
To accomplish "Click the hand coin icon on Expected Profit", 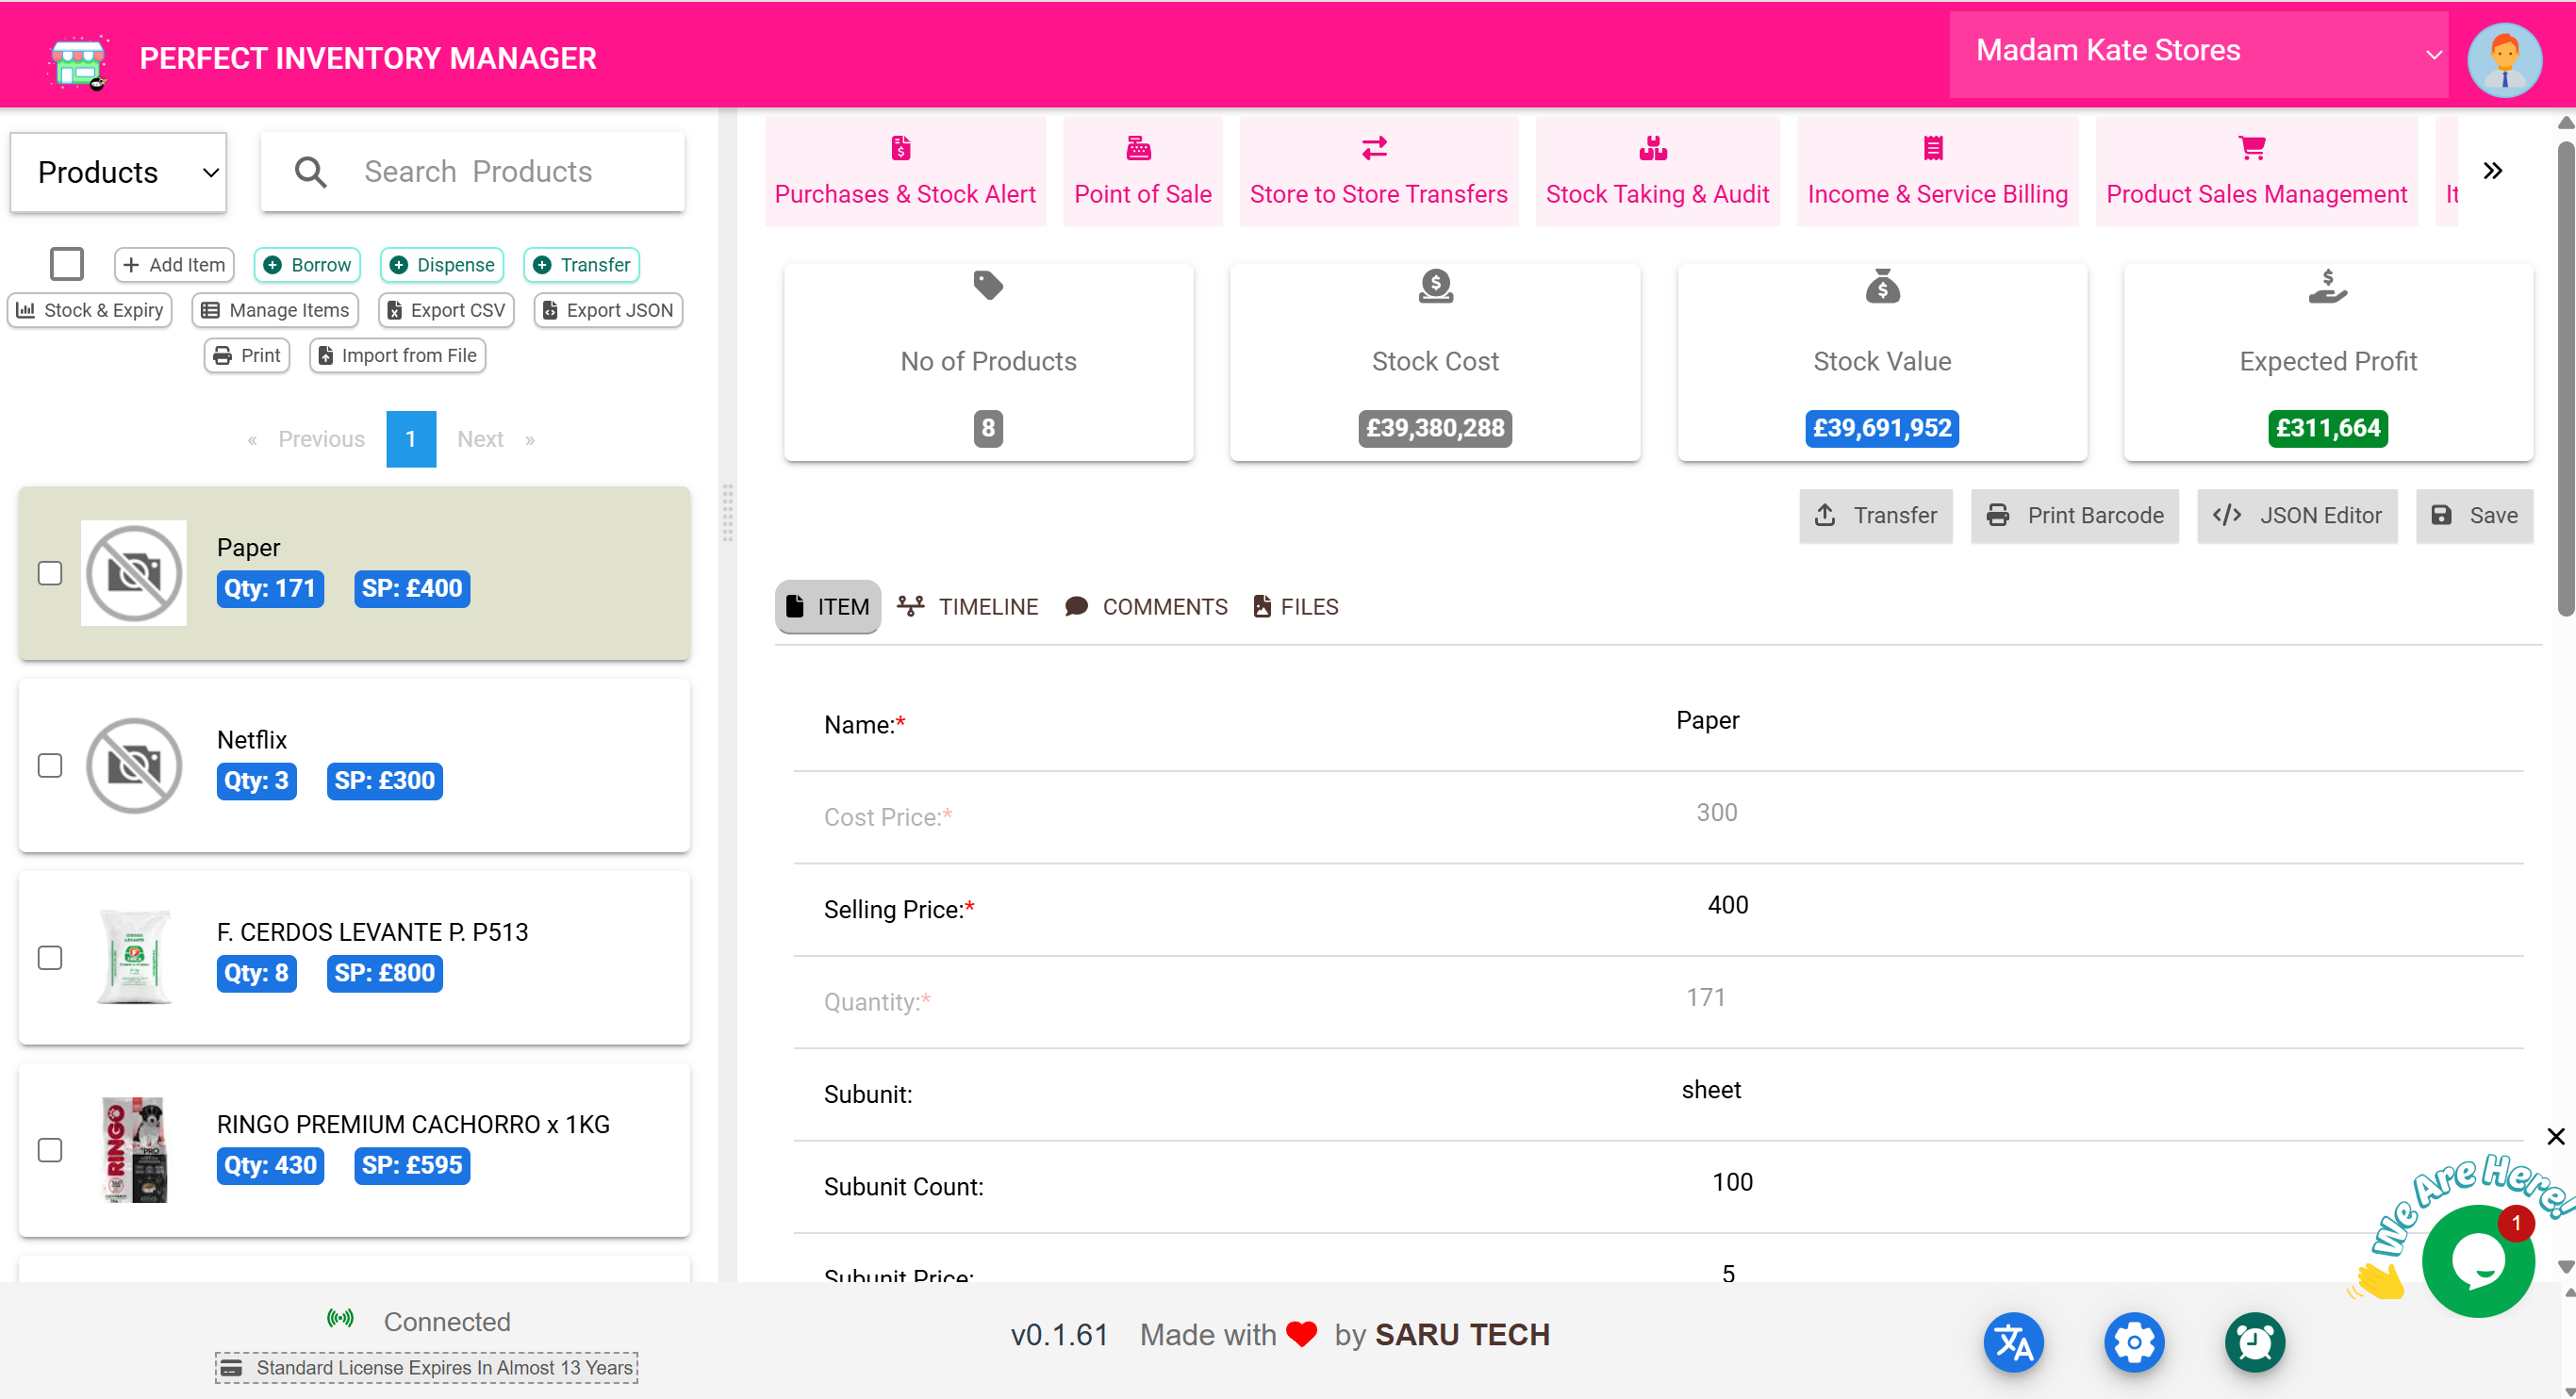I will 2328,286.
